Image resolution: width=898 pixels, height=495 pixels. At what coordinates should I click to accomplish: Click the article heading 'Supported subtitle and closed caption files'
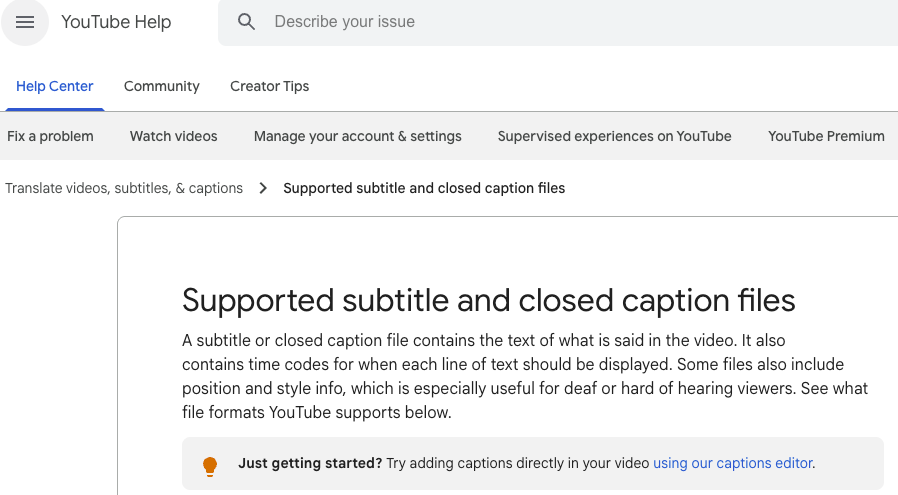[x=488, y=300]
